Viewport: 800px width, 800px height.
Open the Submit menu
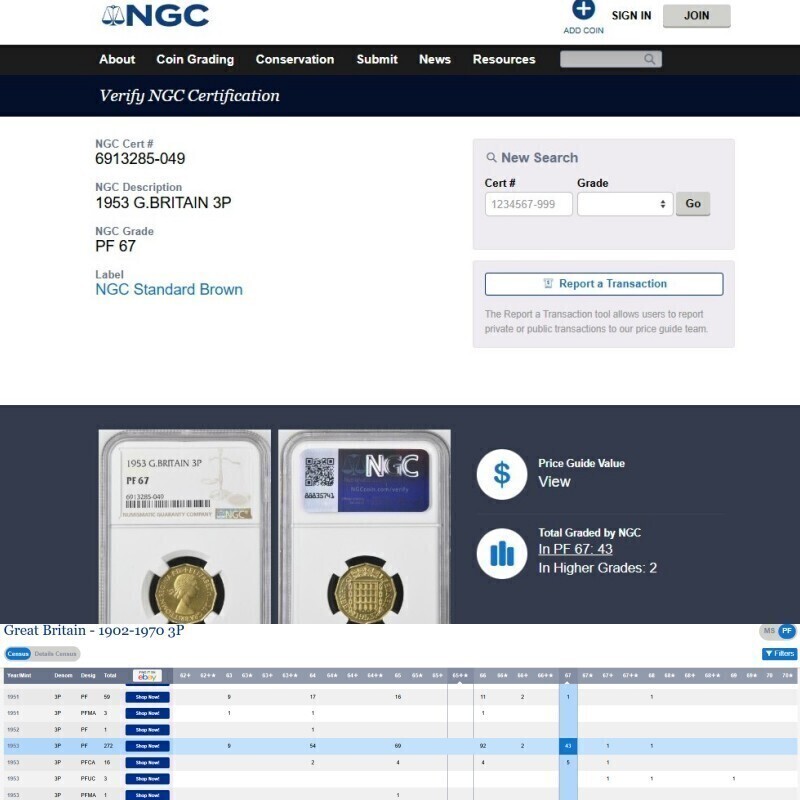coord(377,59)
